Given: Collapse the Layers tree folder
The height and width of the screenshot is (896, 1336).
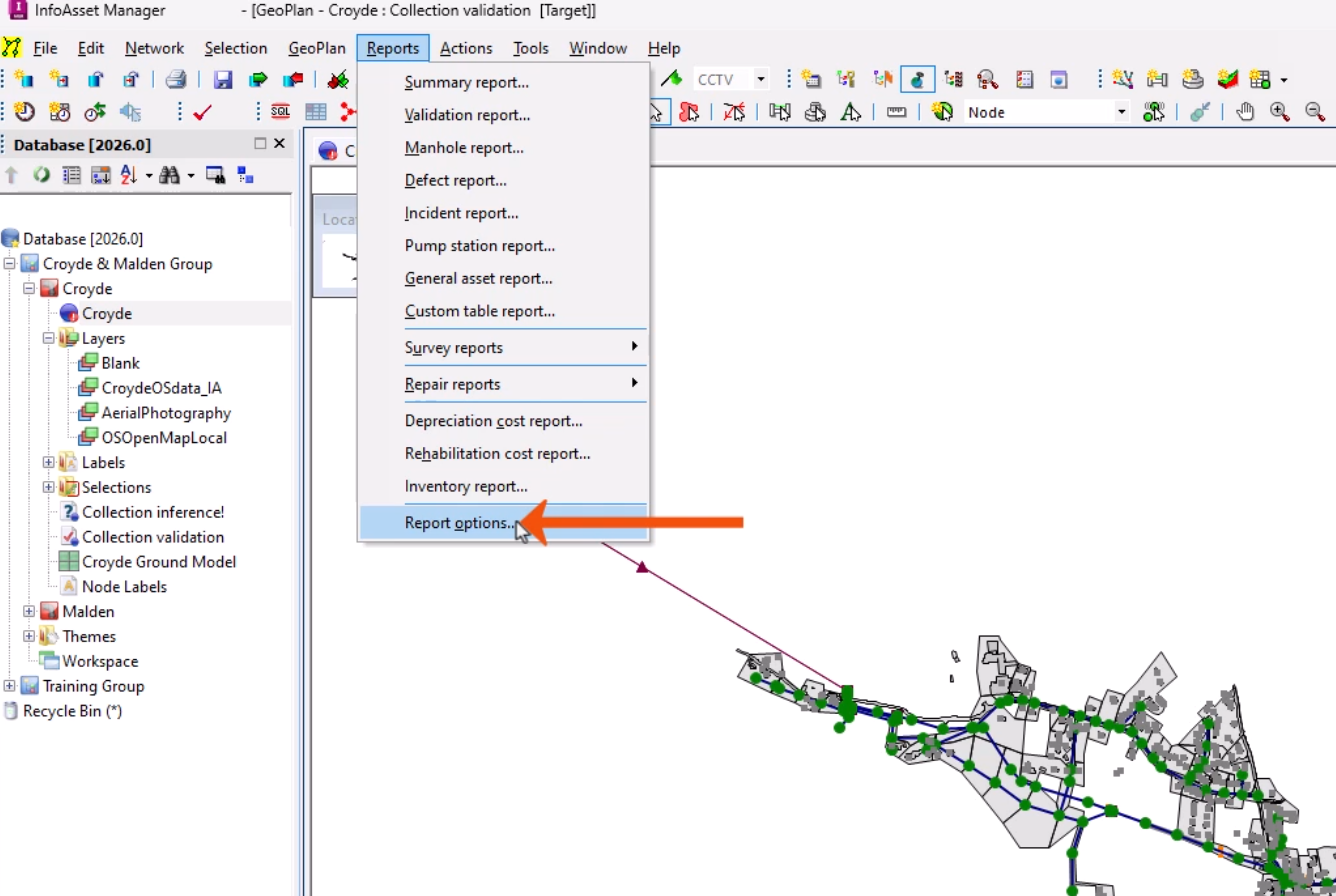Looking at the screenshot, I should point(48,339).
